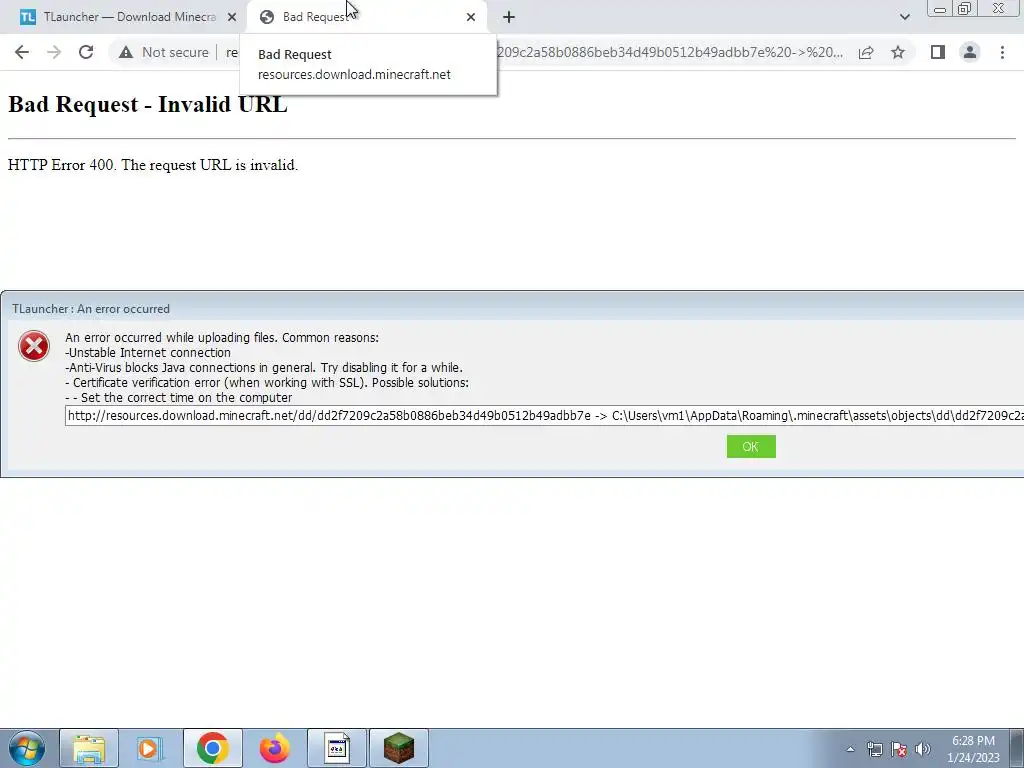Restore down the Chrome window
1024x768 pixels.
(x=965, y=8)
